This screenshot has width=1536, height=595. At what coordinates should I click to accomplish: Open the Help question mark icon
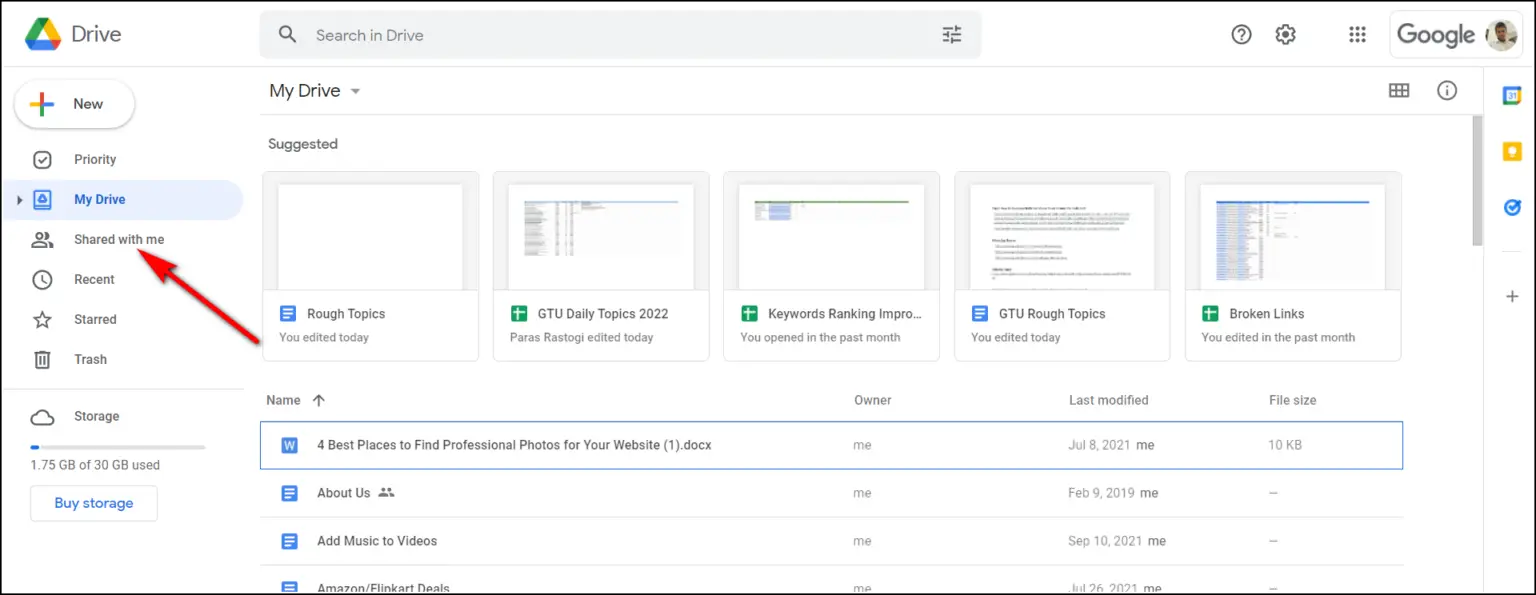click(x=1241, y=35)
